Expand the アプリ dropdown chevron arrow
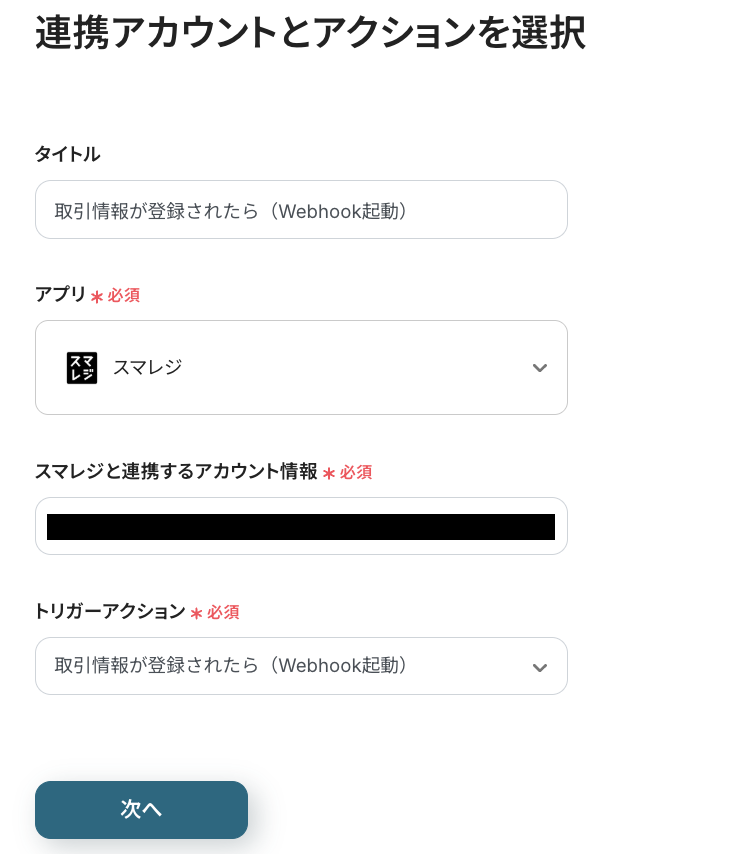732x854 pixels. coord(540,368)
